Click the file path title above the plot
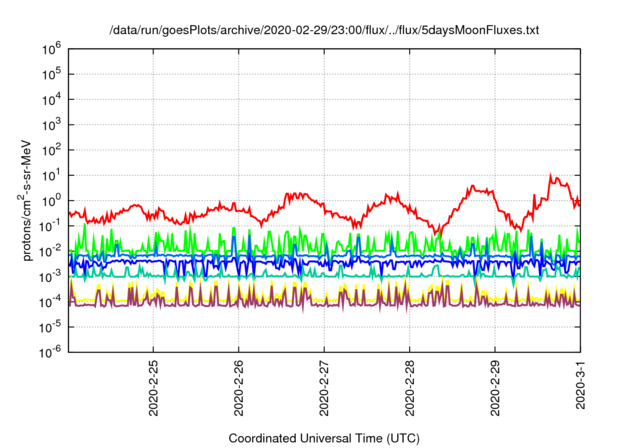 click(x=324, y=30)
